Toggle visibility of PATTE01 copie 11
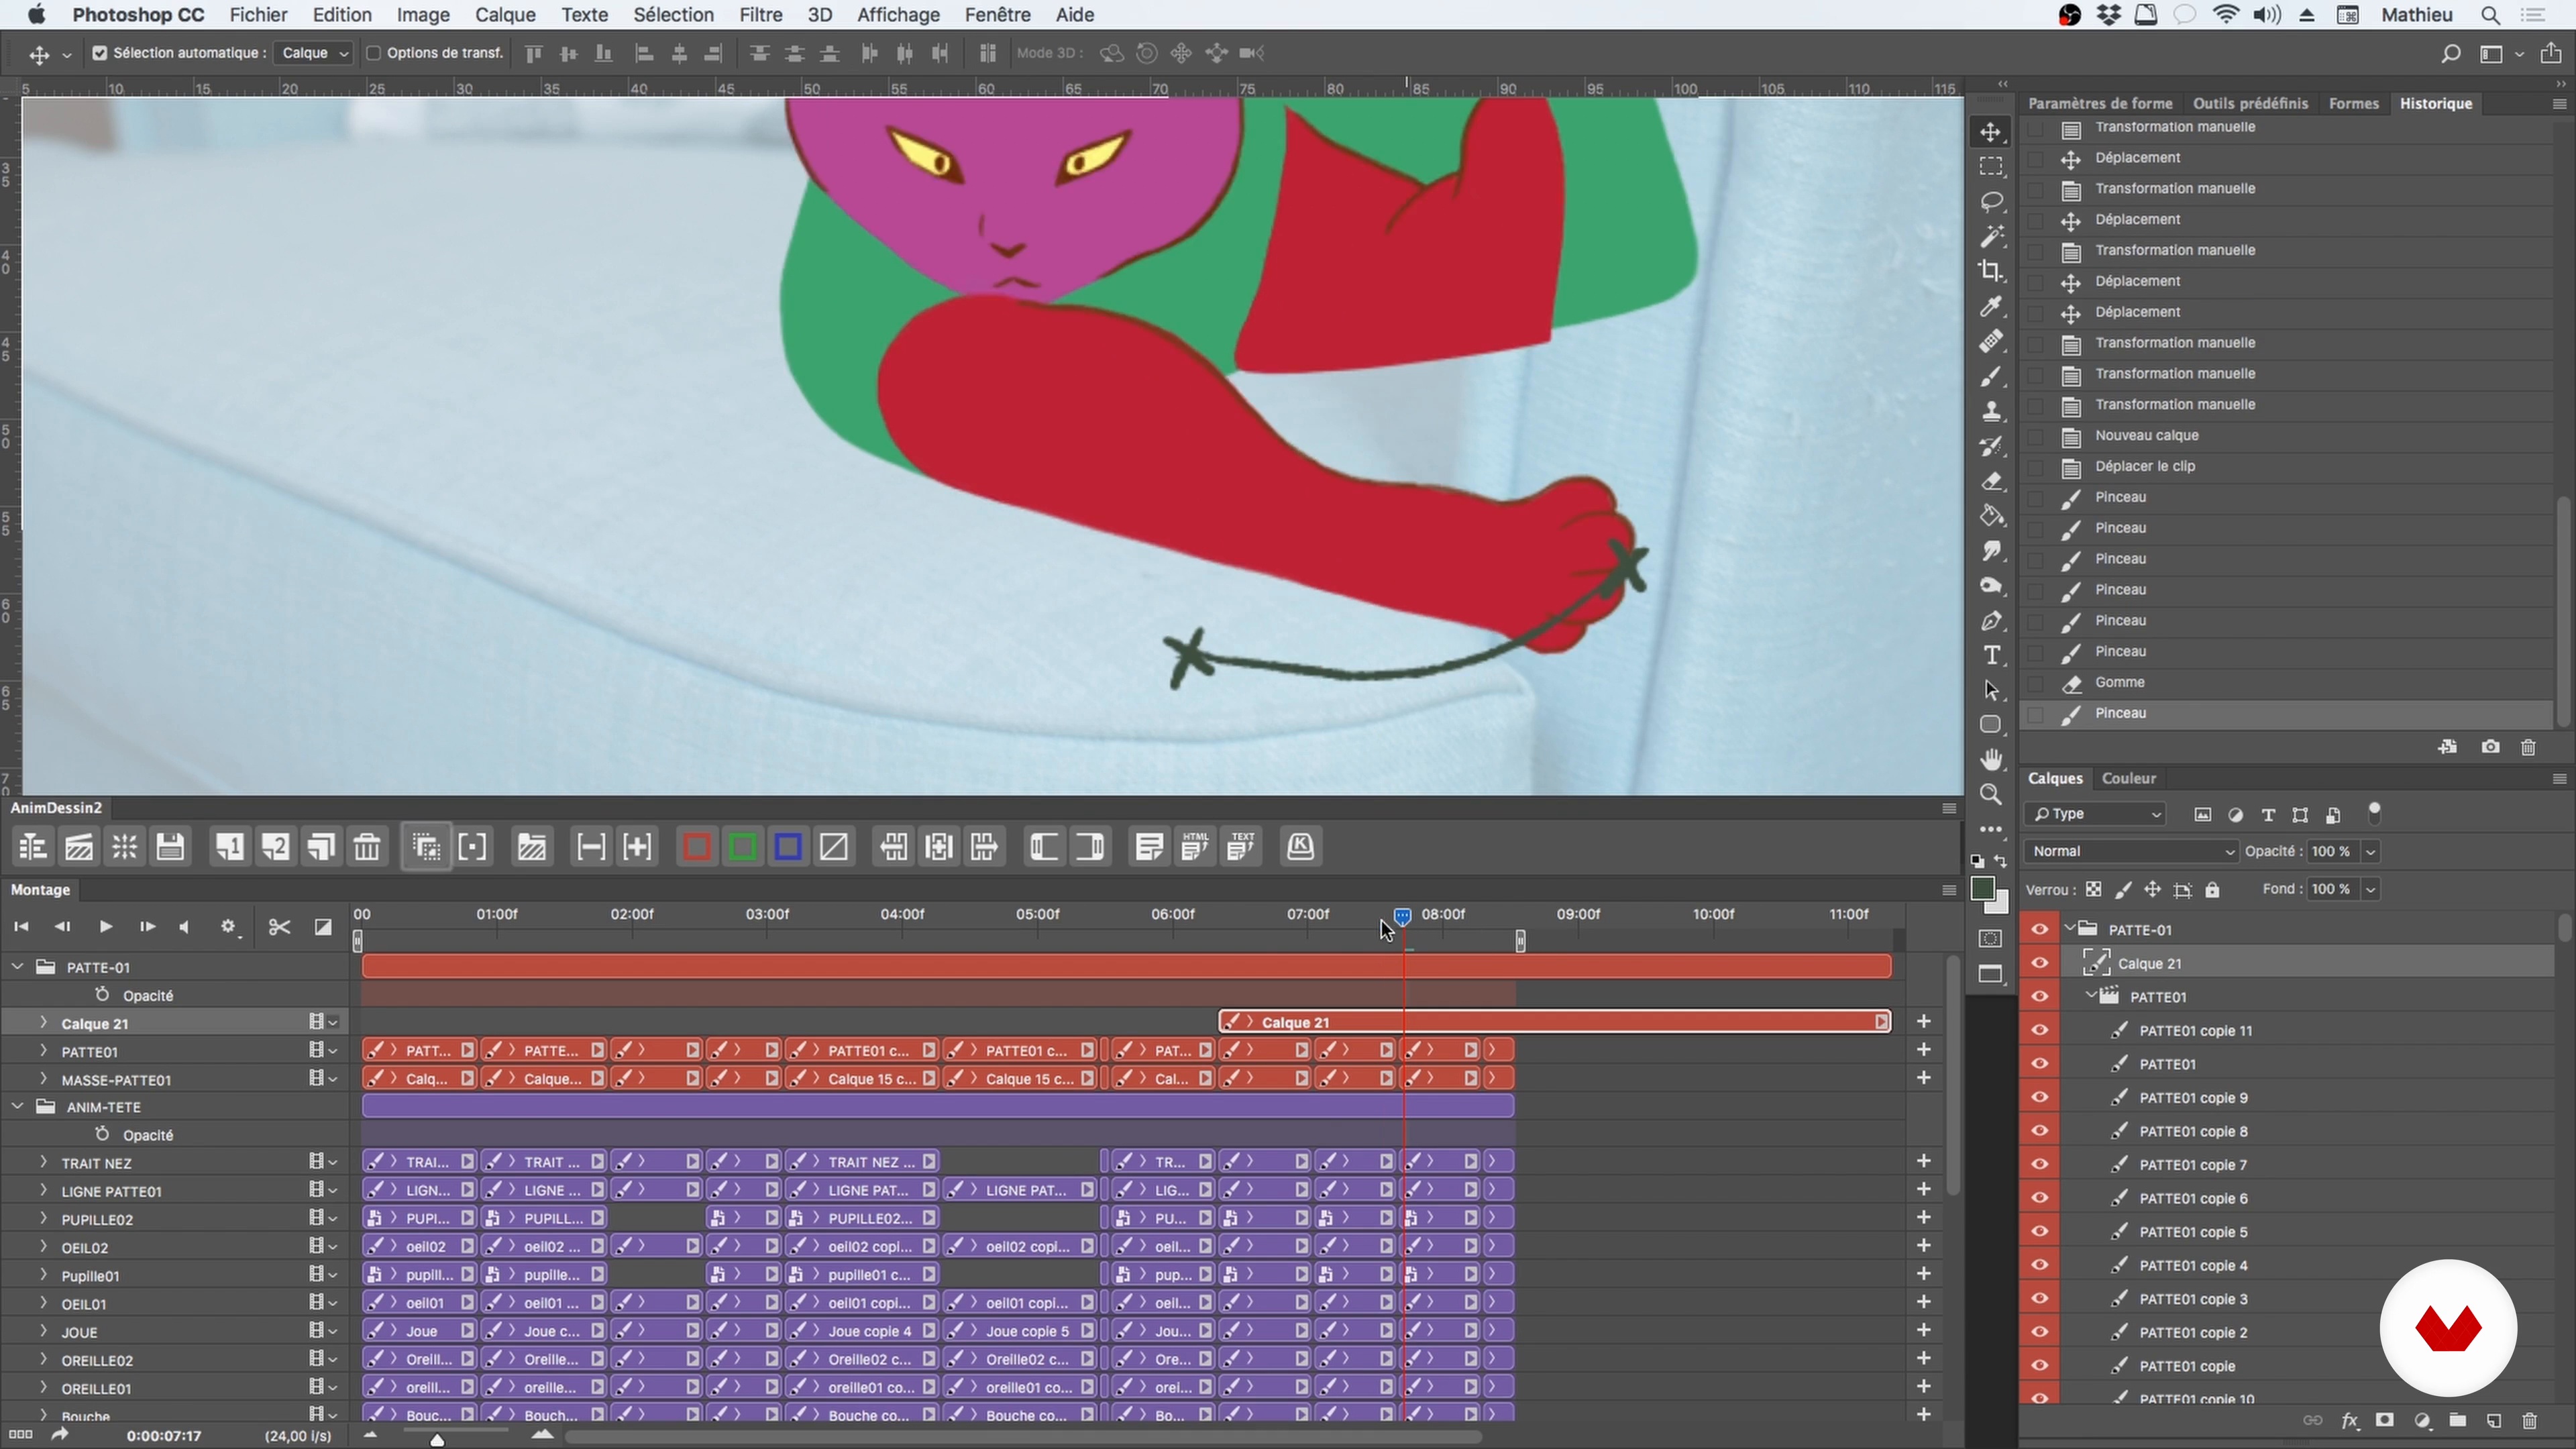2576x1449 pixels. point(2039,1030)
